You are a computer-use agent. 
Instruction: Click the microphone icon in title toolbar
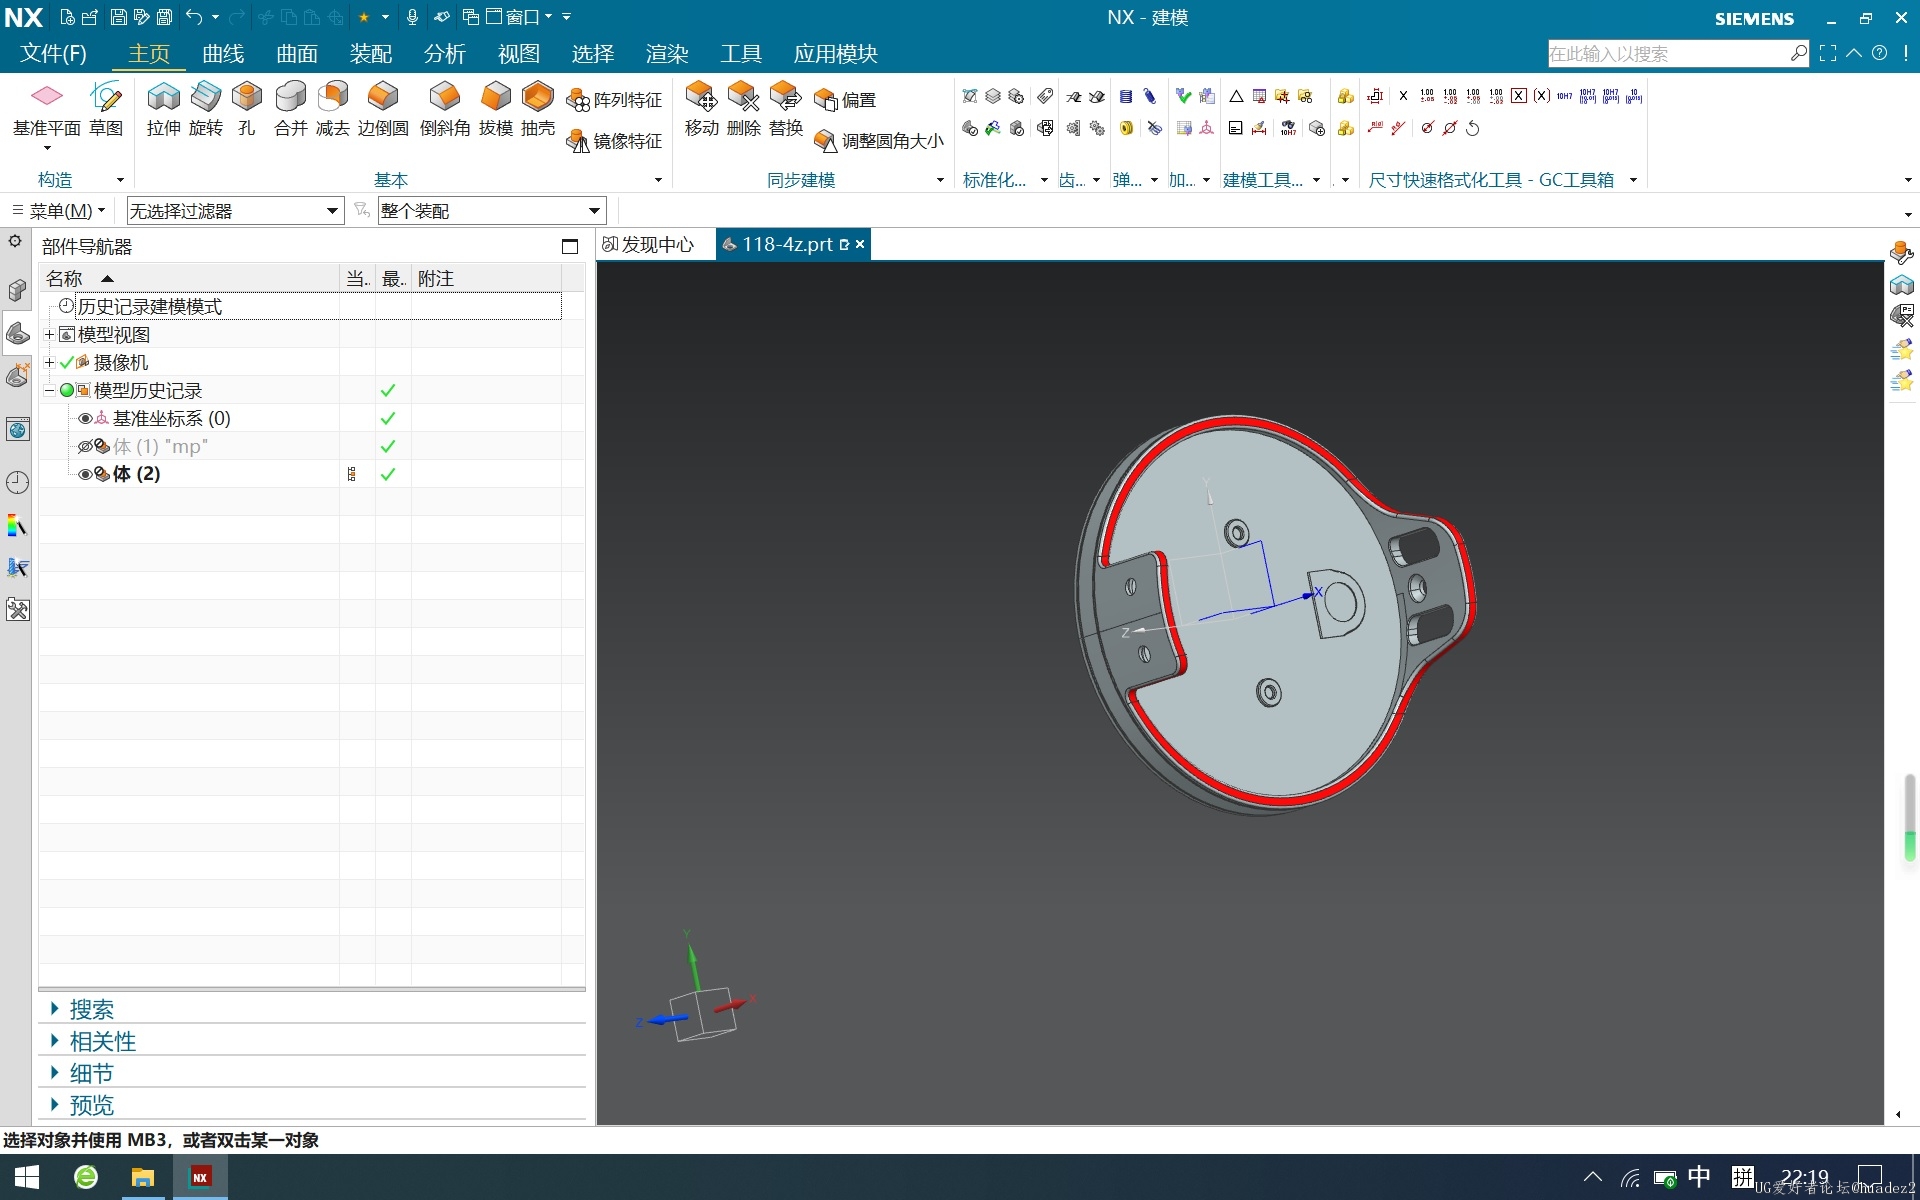(x=412, y=17)
